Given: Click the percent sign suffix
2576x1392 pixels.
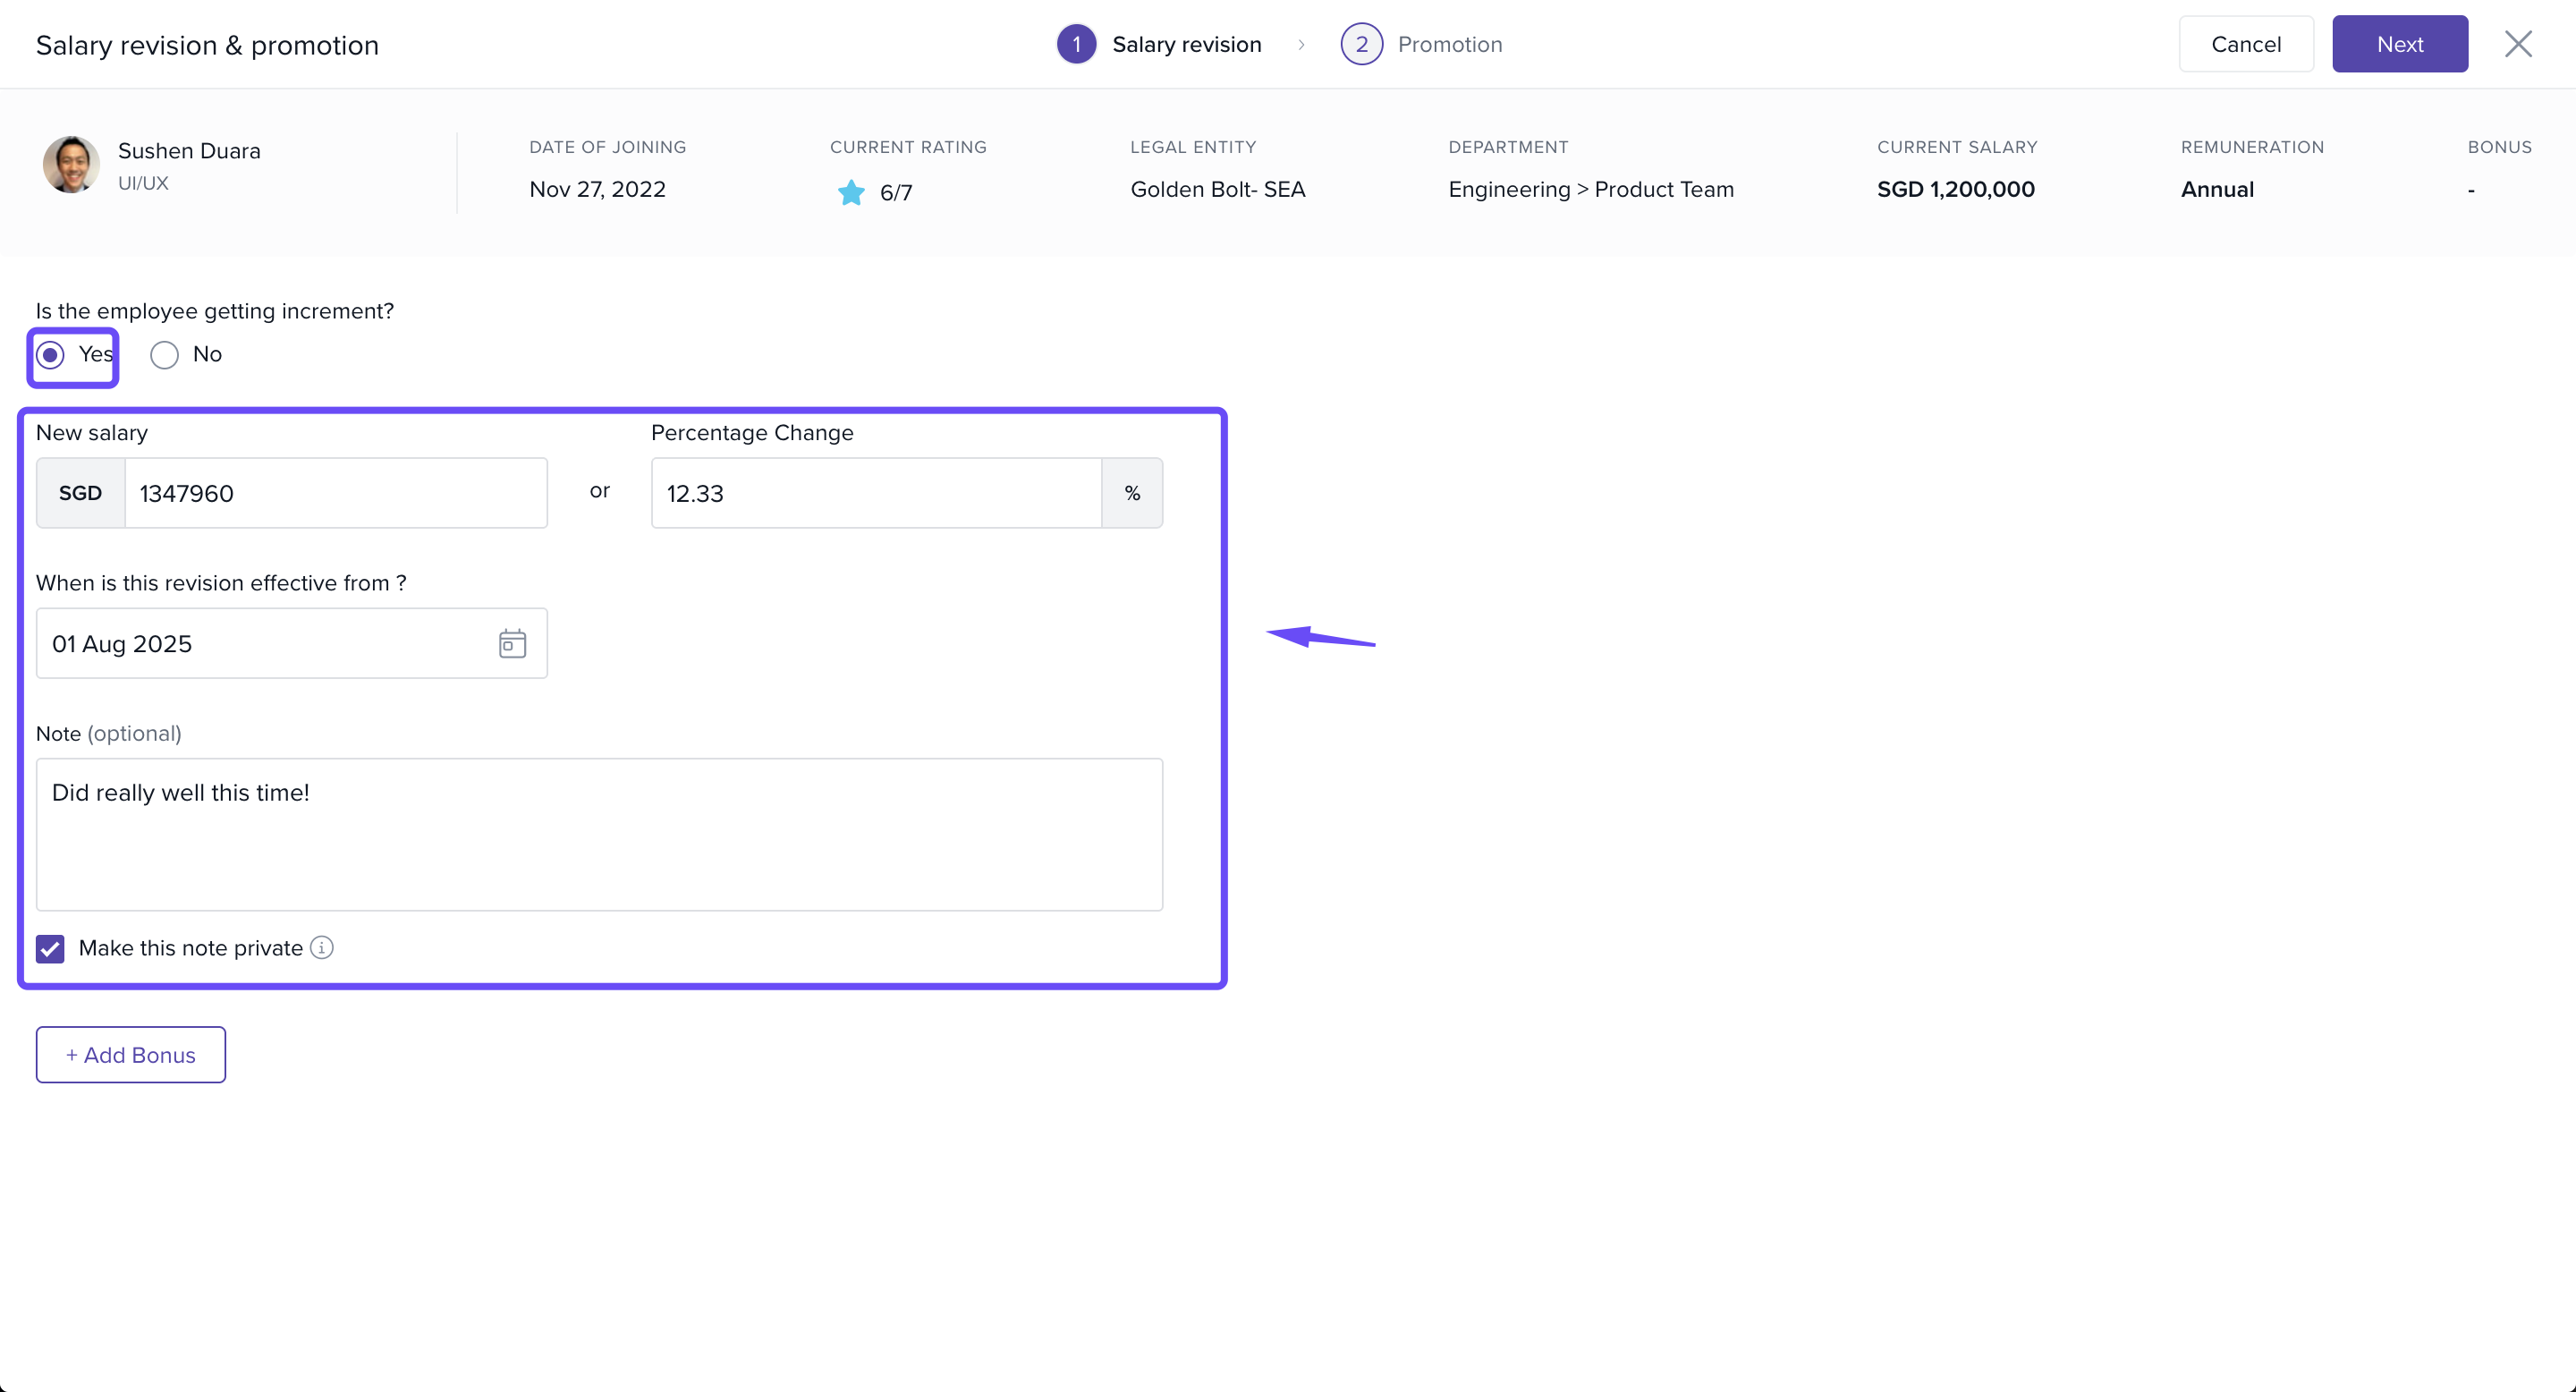Looking at the screenshot, I should (1132, 493).
